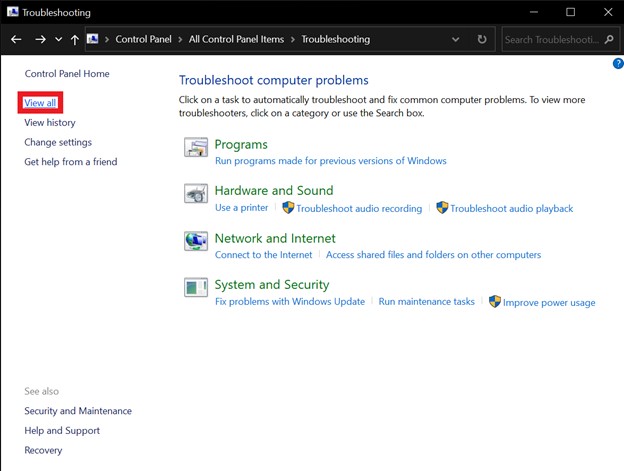Click shield icon beside audio recording
This screenshot has width=624, height=471.
tap(288, 207)
